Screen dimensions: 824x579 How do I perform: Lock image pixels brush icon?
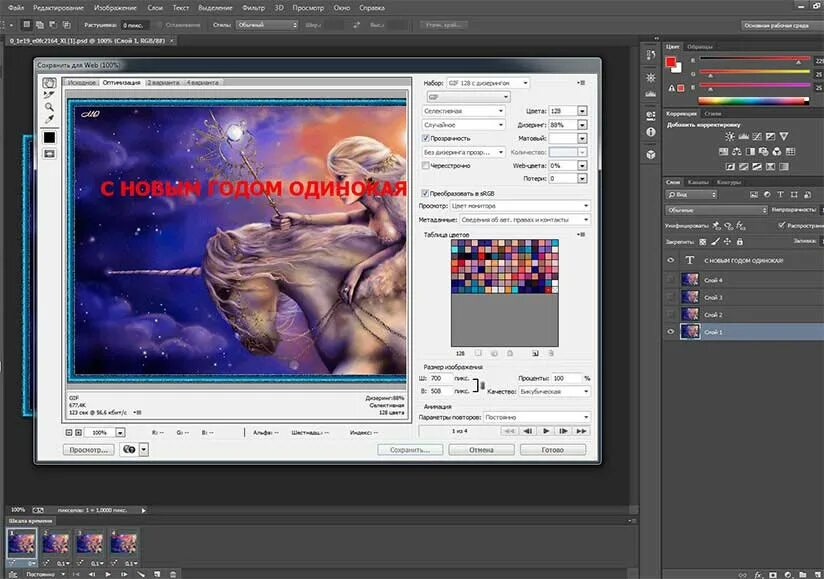(x=715, y=242)
